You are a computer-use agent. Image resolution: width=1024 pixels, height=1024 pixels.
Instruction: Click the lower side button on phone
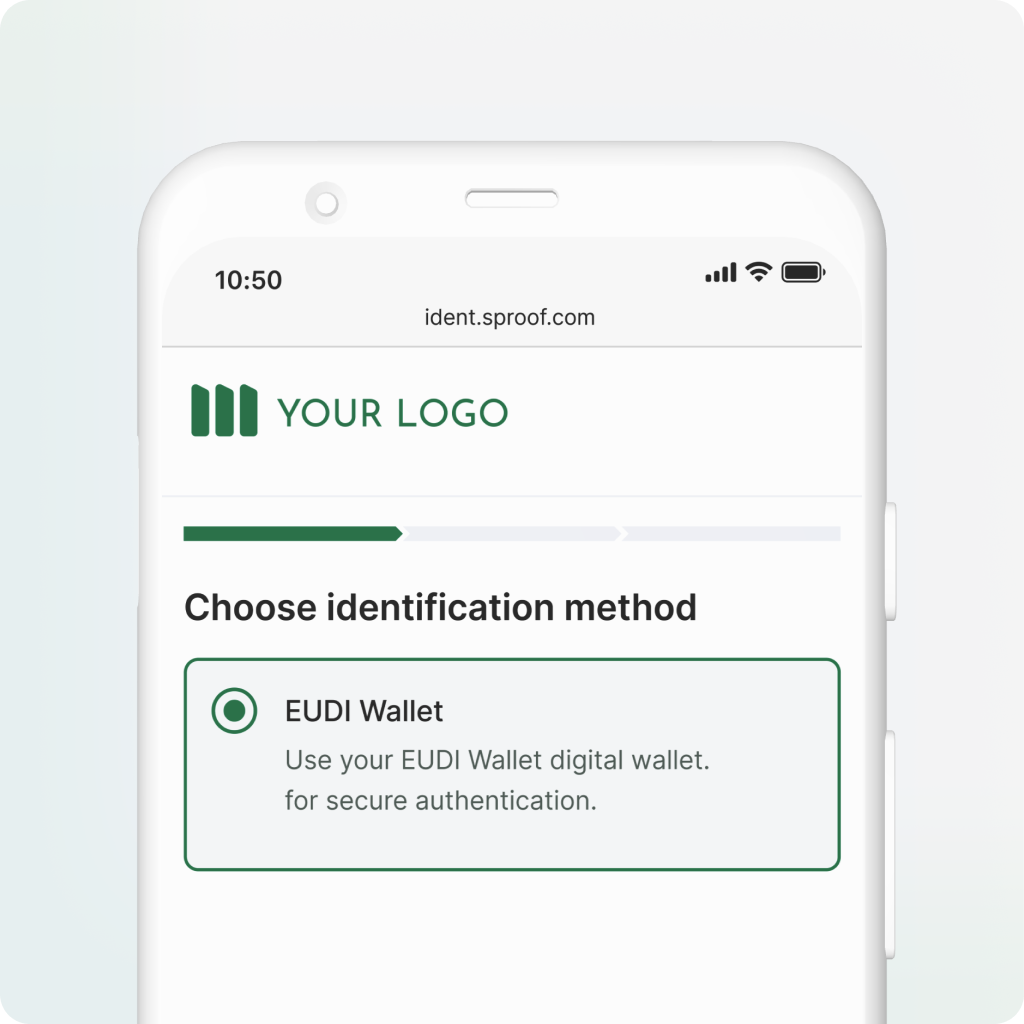pos(890,846)
